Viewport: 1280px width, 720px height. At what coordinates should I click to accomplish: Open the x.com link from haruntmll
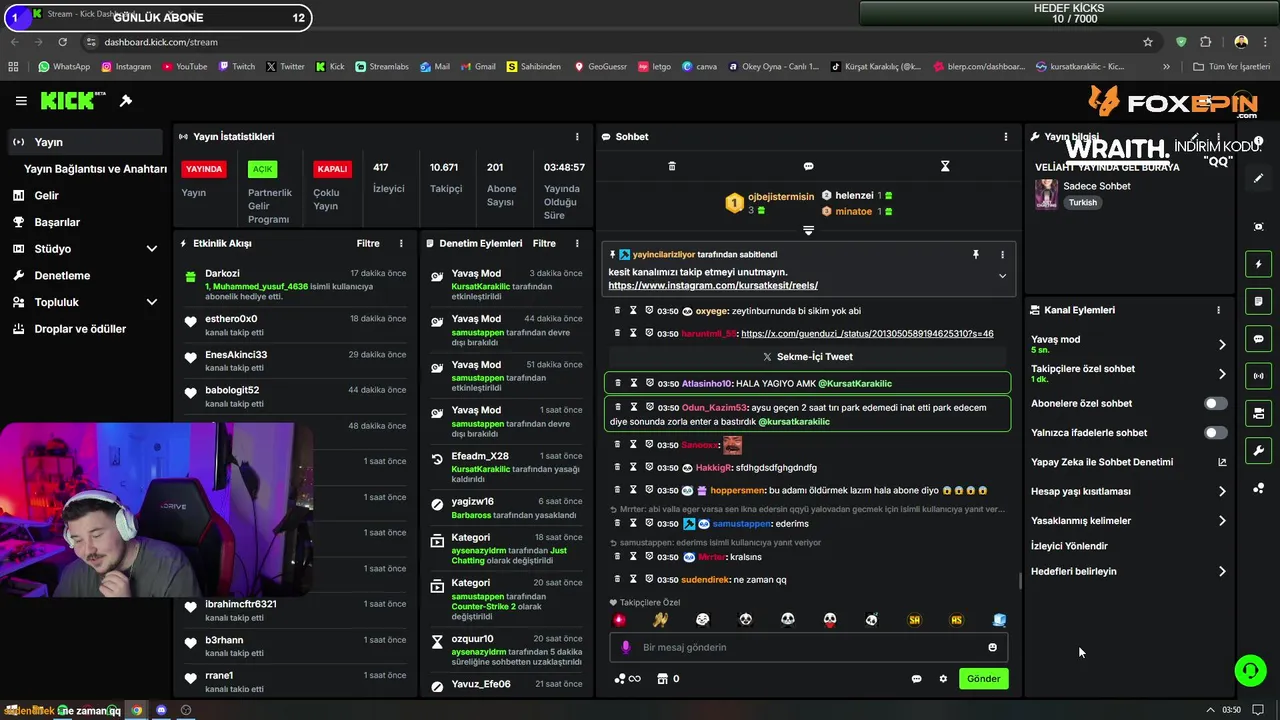coord(867,334)
